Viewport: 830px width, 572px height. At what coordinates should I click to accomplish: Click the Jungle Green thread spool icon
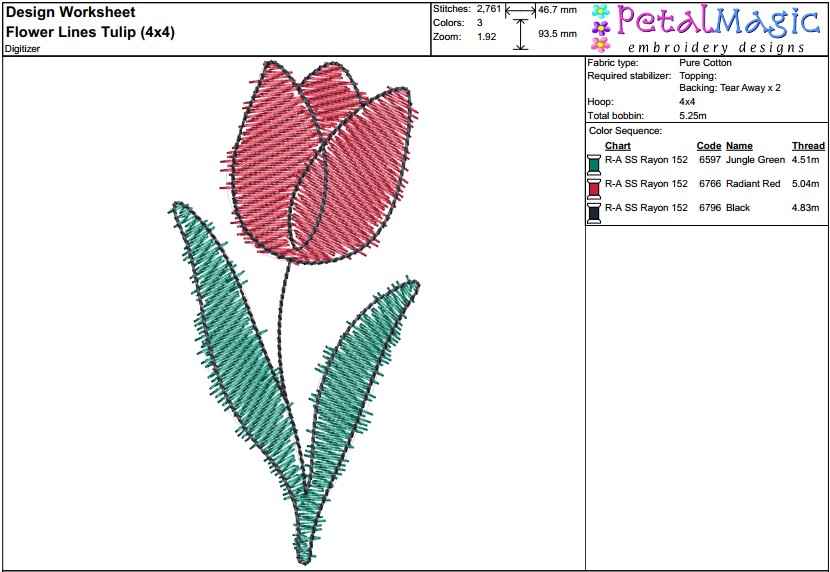click(594, 164)
